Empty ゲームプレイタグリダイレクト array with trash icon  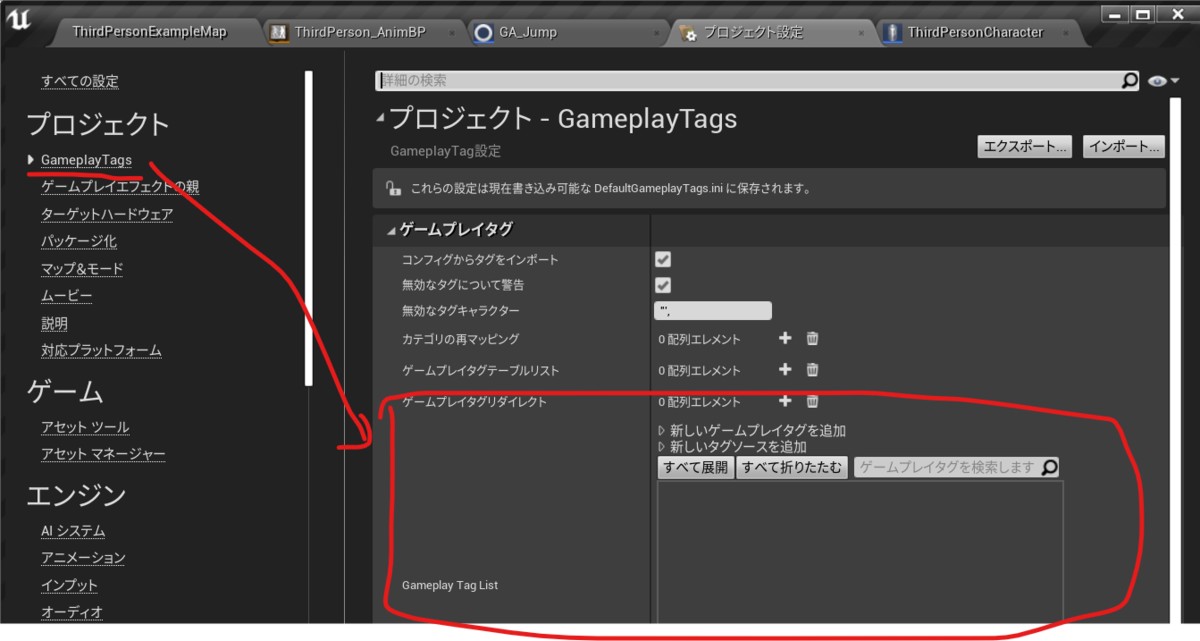coord(812,401)
